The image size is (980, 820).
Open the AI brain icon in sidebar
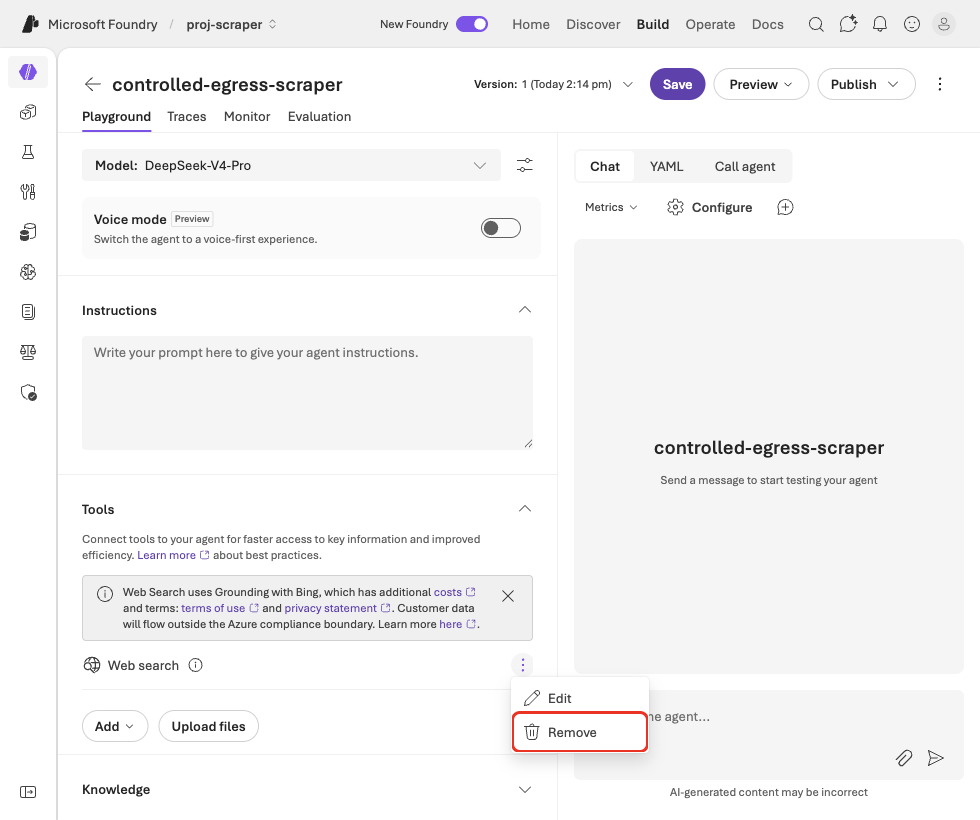click(x=28, y=272)
